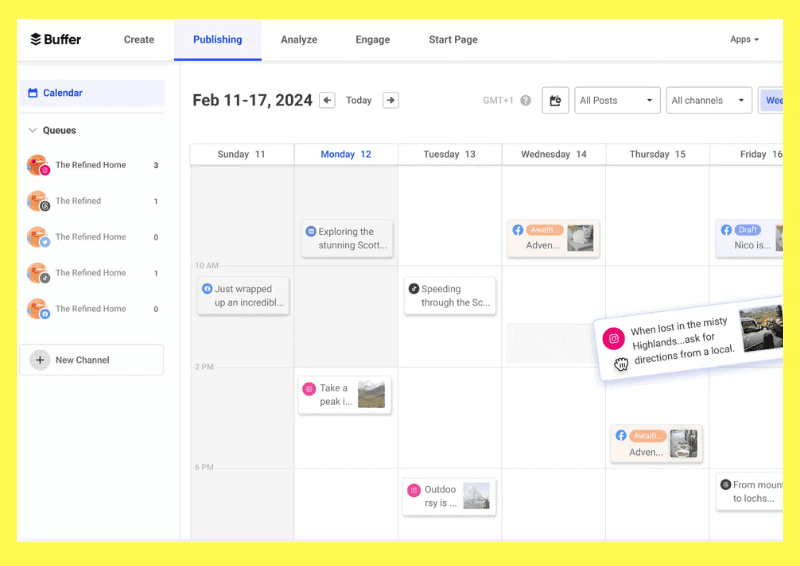Open the Start Page tab
The height and width of the screenshot is (566, 800).
(453, 39)
